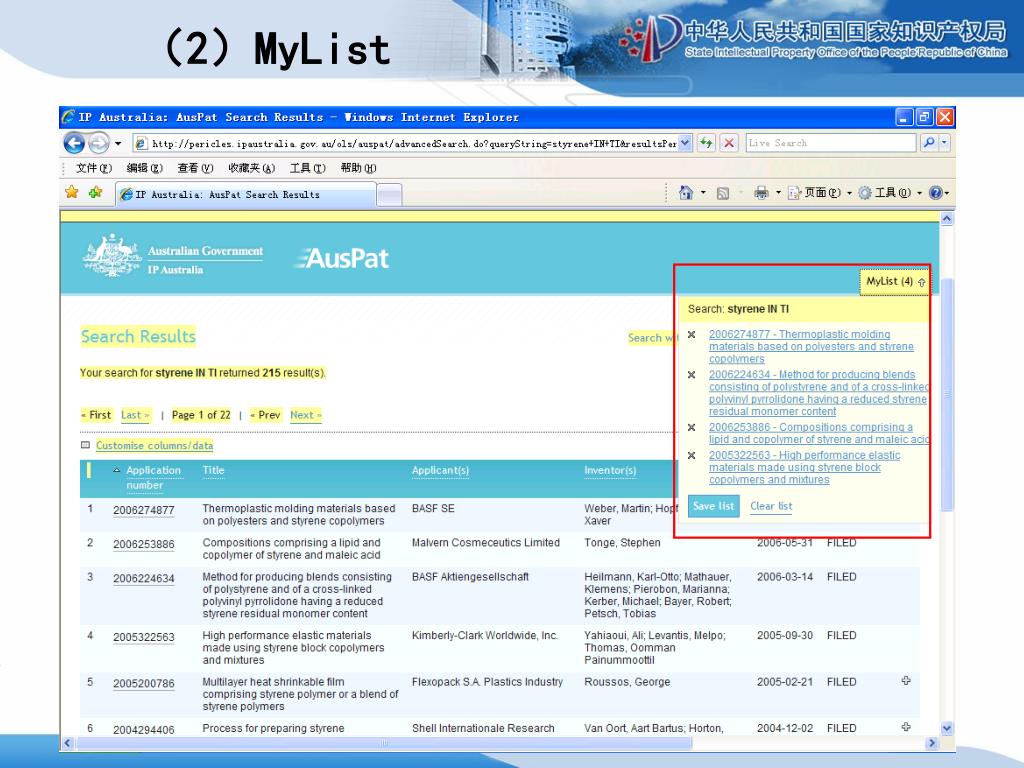Sort results by Title column header
Viewport: 1024px width, 768px height.
pyautogui.click(x=213, y=470)
